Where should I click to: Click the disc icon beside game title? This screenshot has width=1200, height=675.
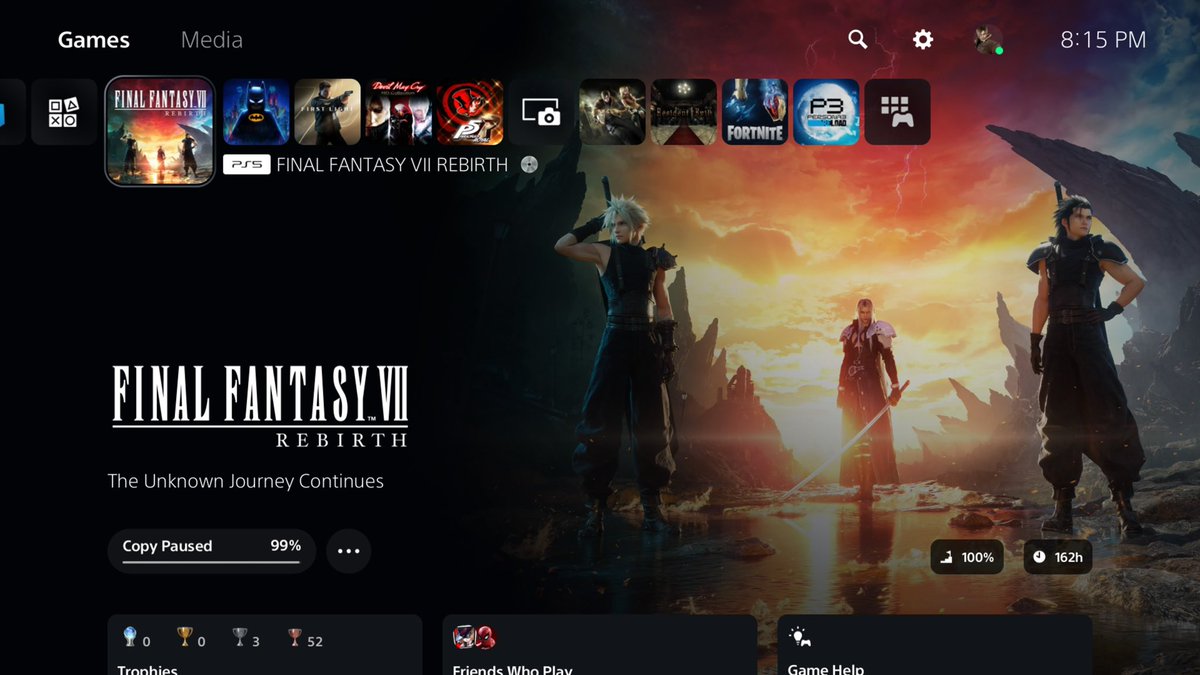pyautogui.click(x=529, y=165)
